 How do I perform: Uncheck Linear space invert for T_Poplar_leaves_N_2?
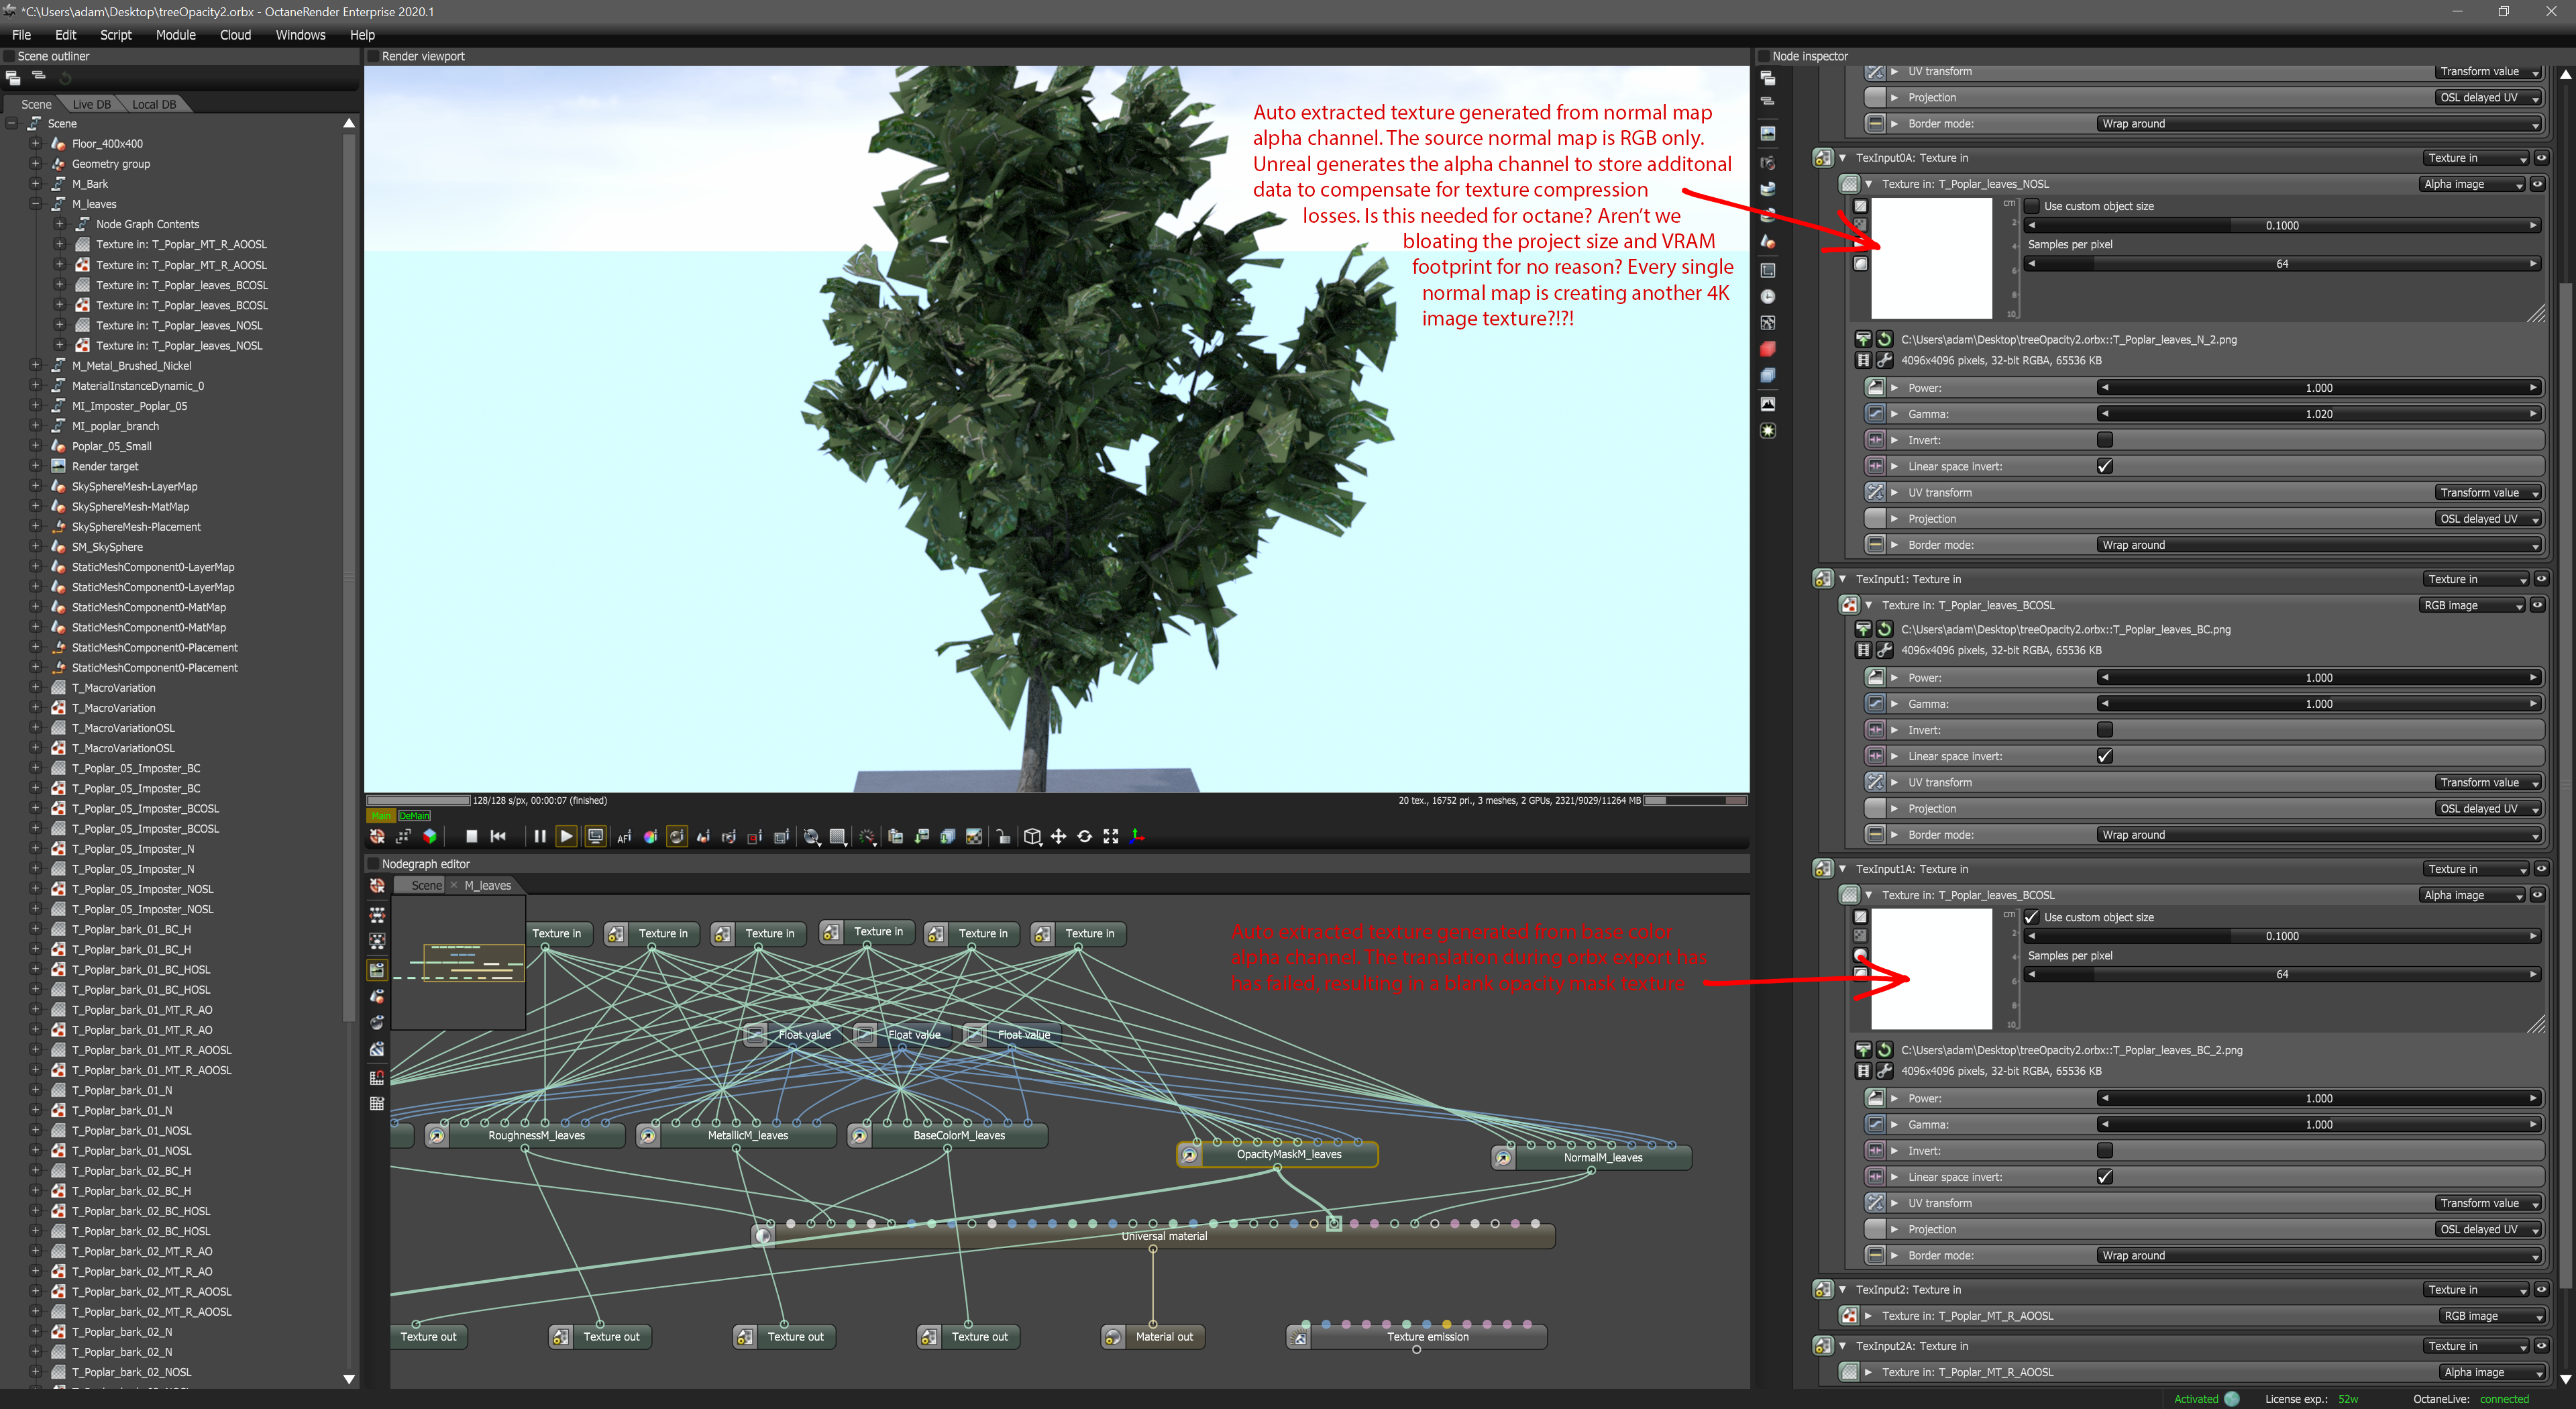pyautogui.click(x=2105, y=466)
